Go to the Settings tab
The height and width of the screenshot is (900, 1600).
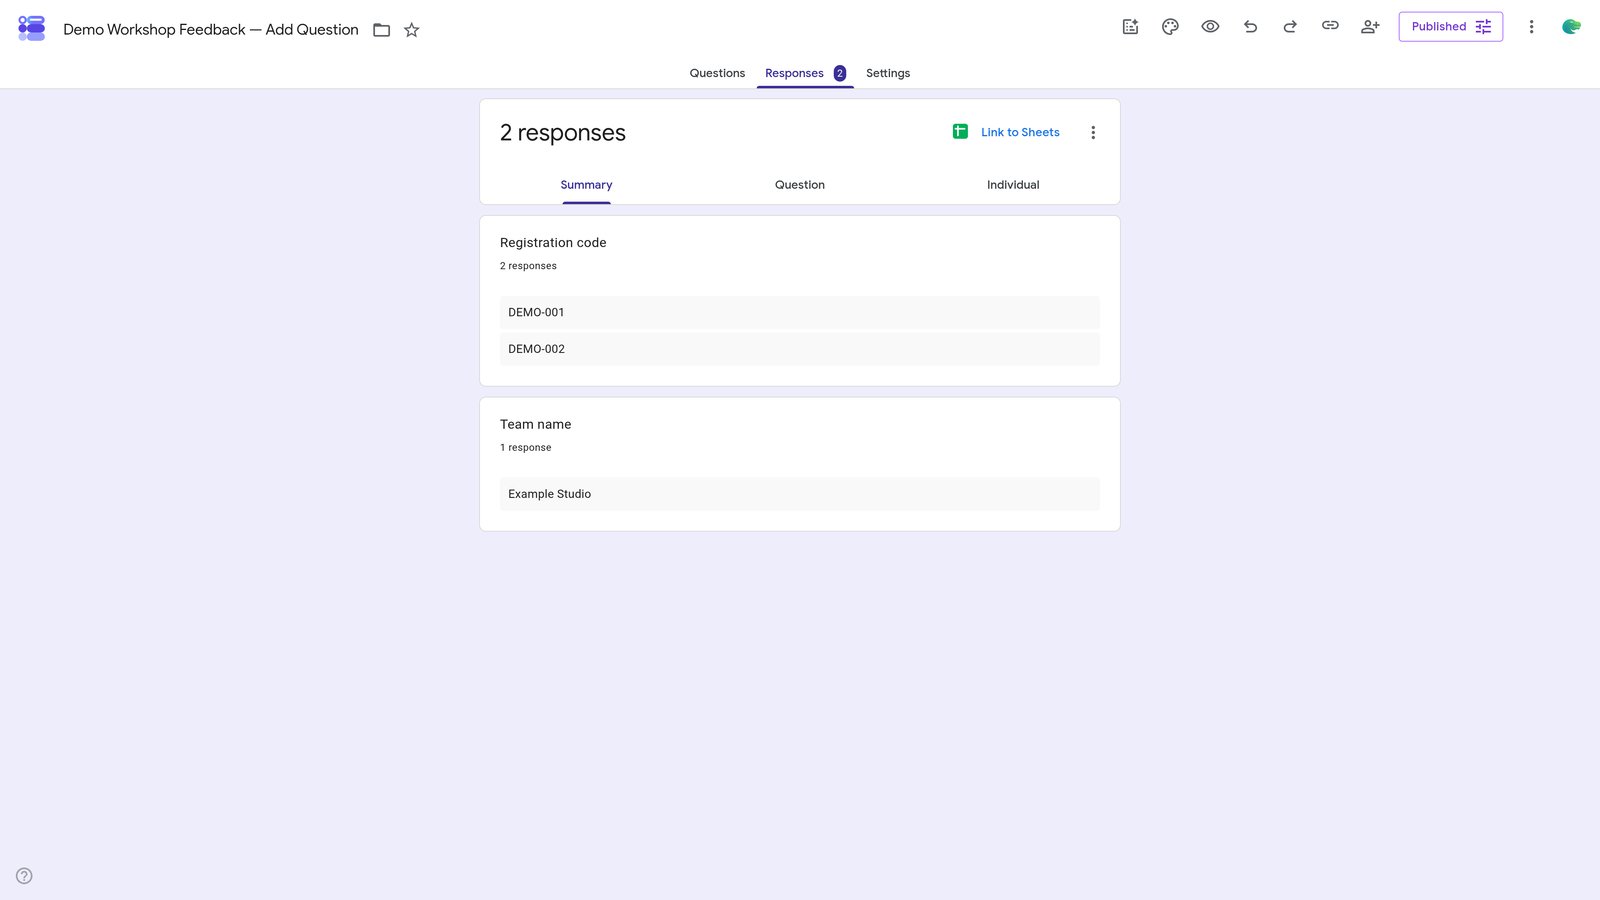pyautogui.click(x=888, y=73)
